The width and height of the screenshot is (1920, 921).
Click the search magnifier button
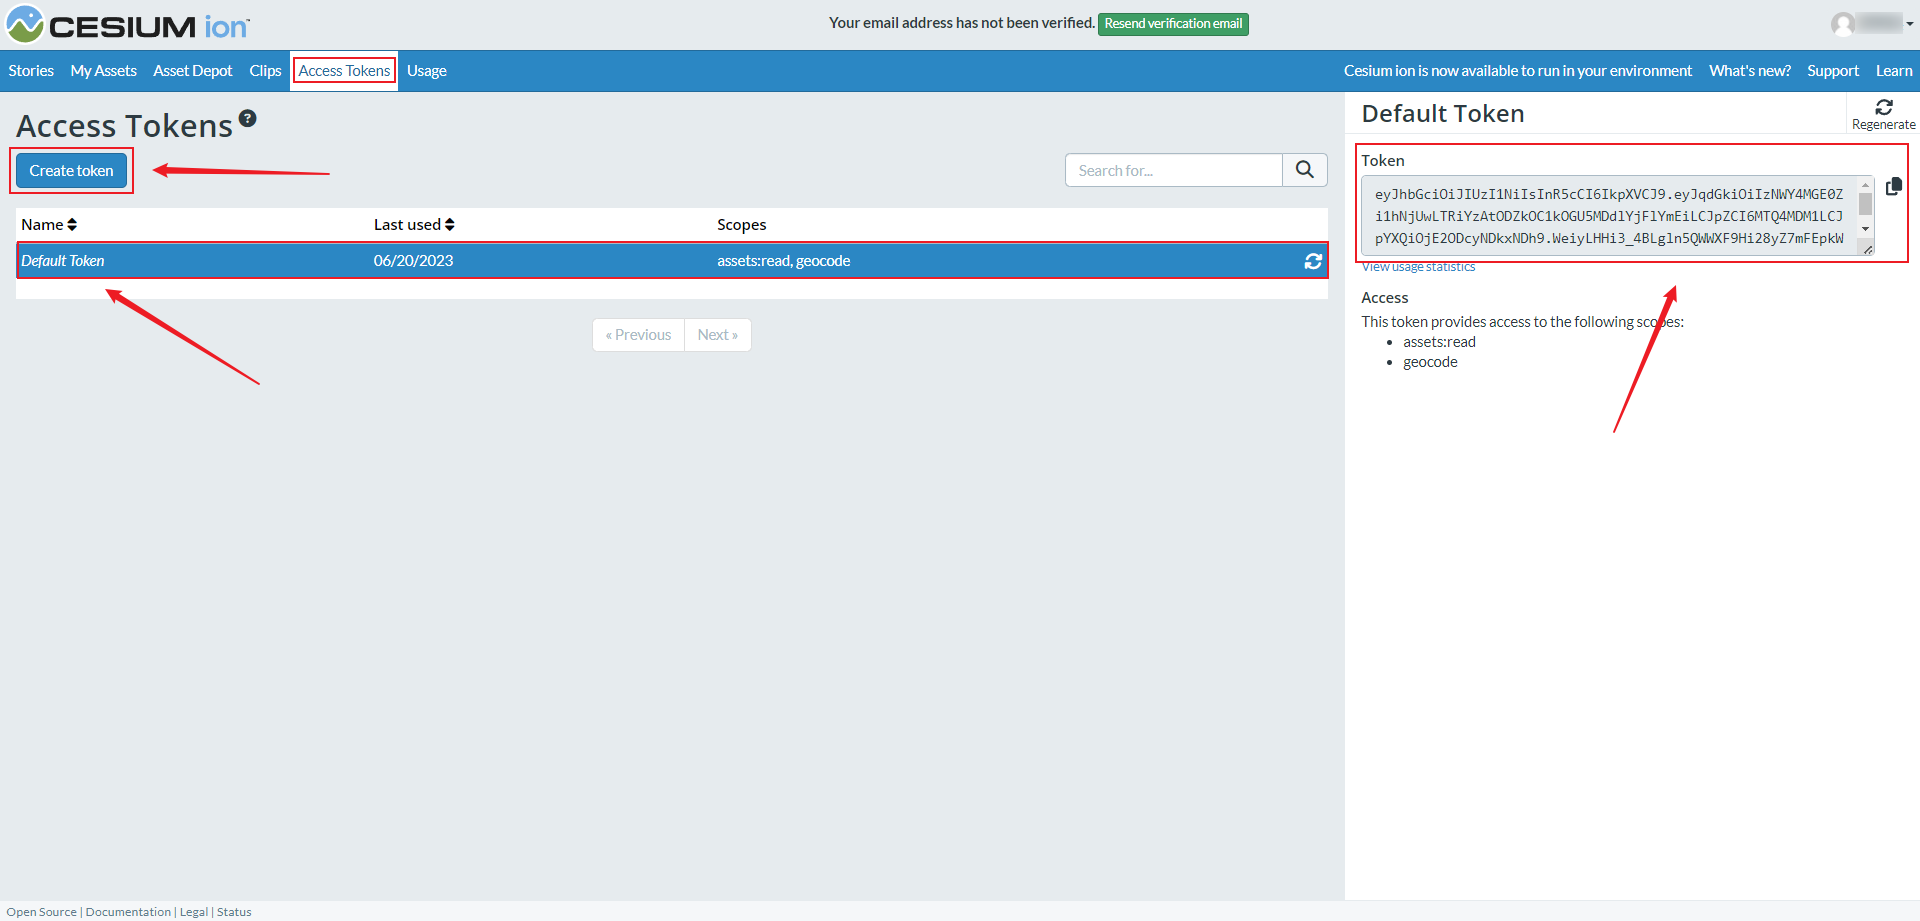click(1305, 170)
